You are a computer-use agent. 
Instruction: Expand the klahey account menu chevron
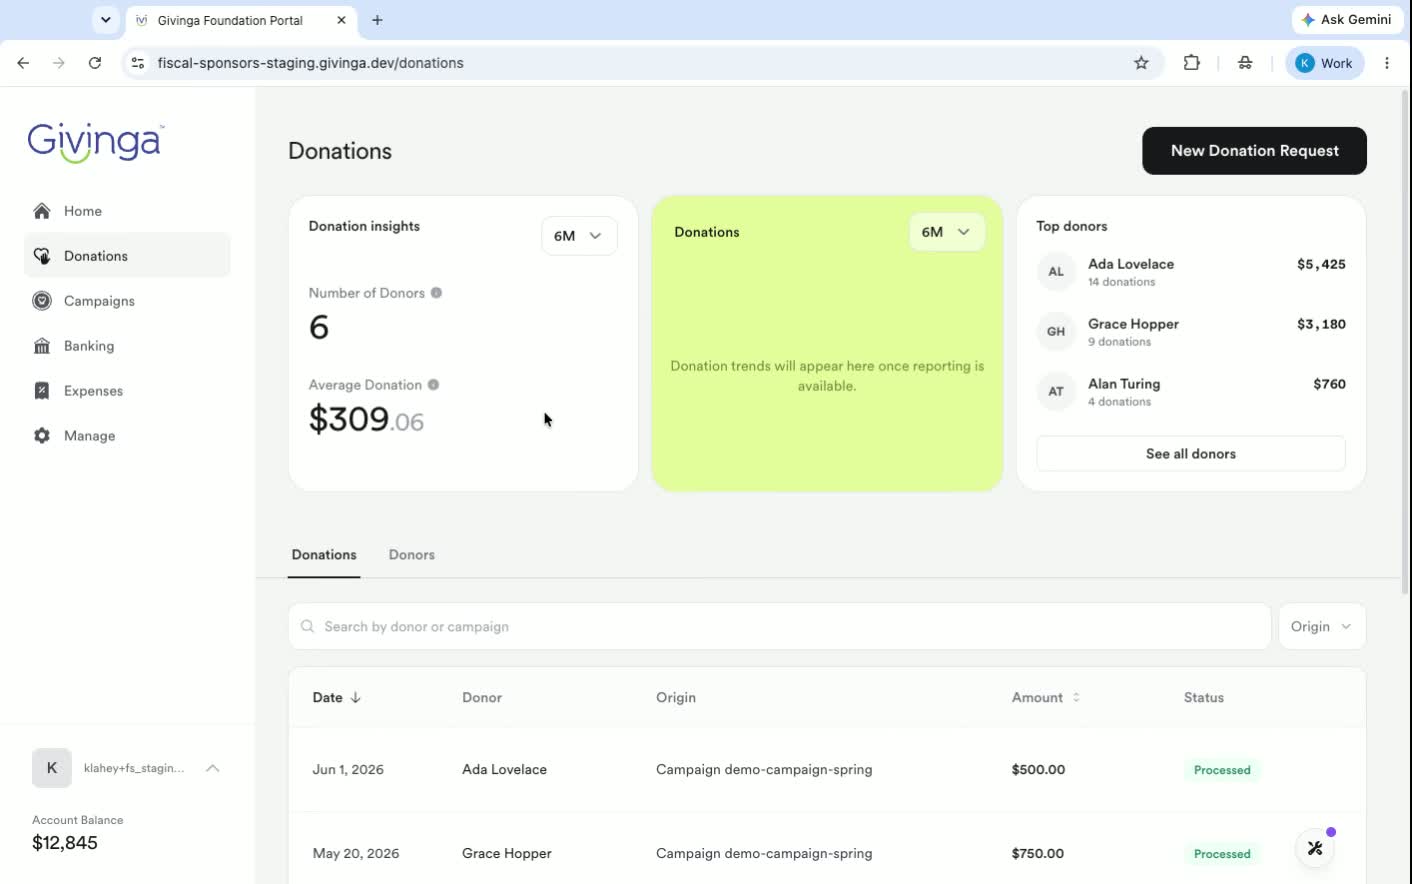[213, 768]
